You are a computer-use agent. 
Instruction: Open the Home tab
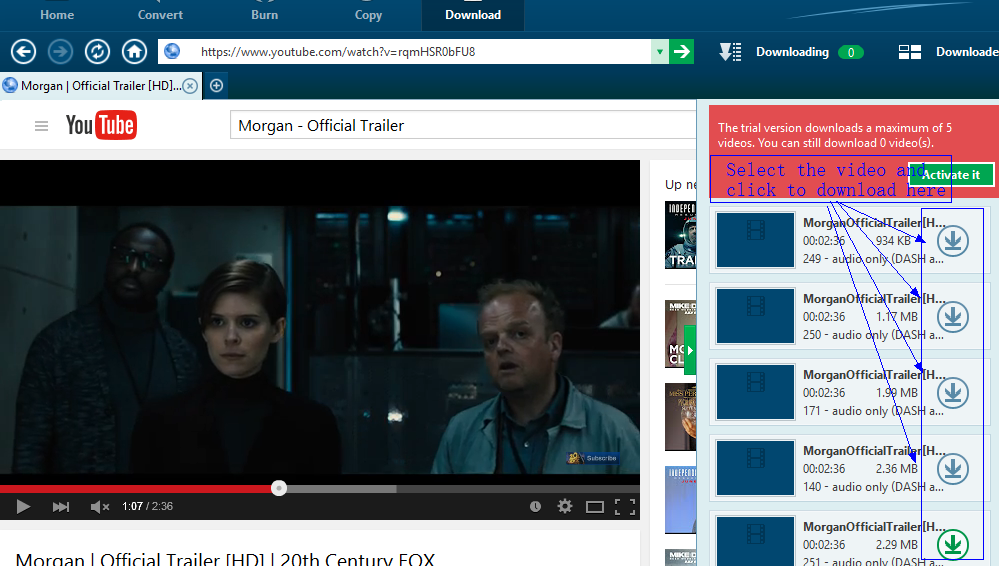coord(57,15)
